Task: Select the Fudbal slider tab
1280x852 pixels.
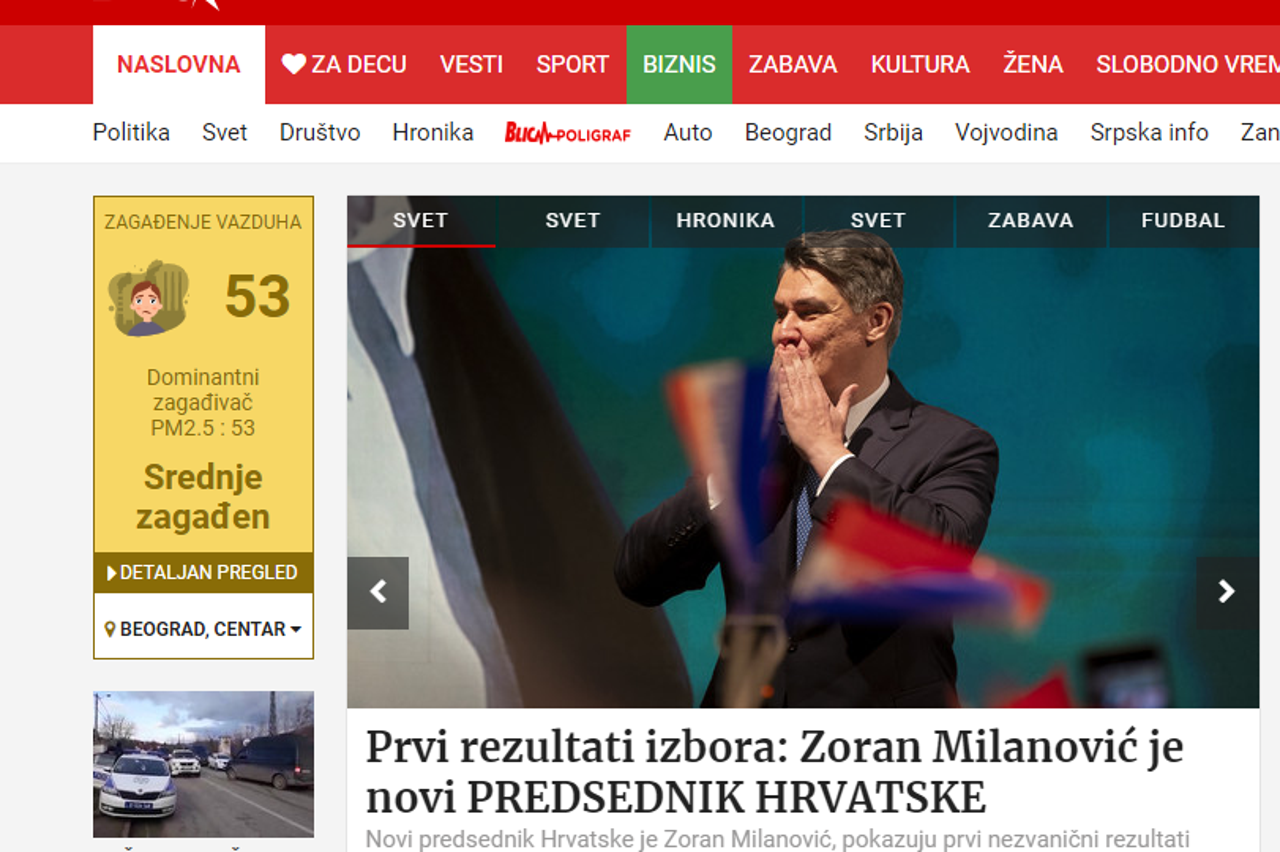Action: point(1183,221)
